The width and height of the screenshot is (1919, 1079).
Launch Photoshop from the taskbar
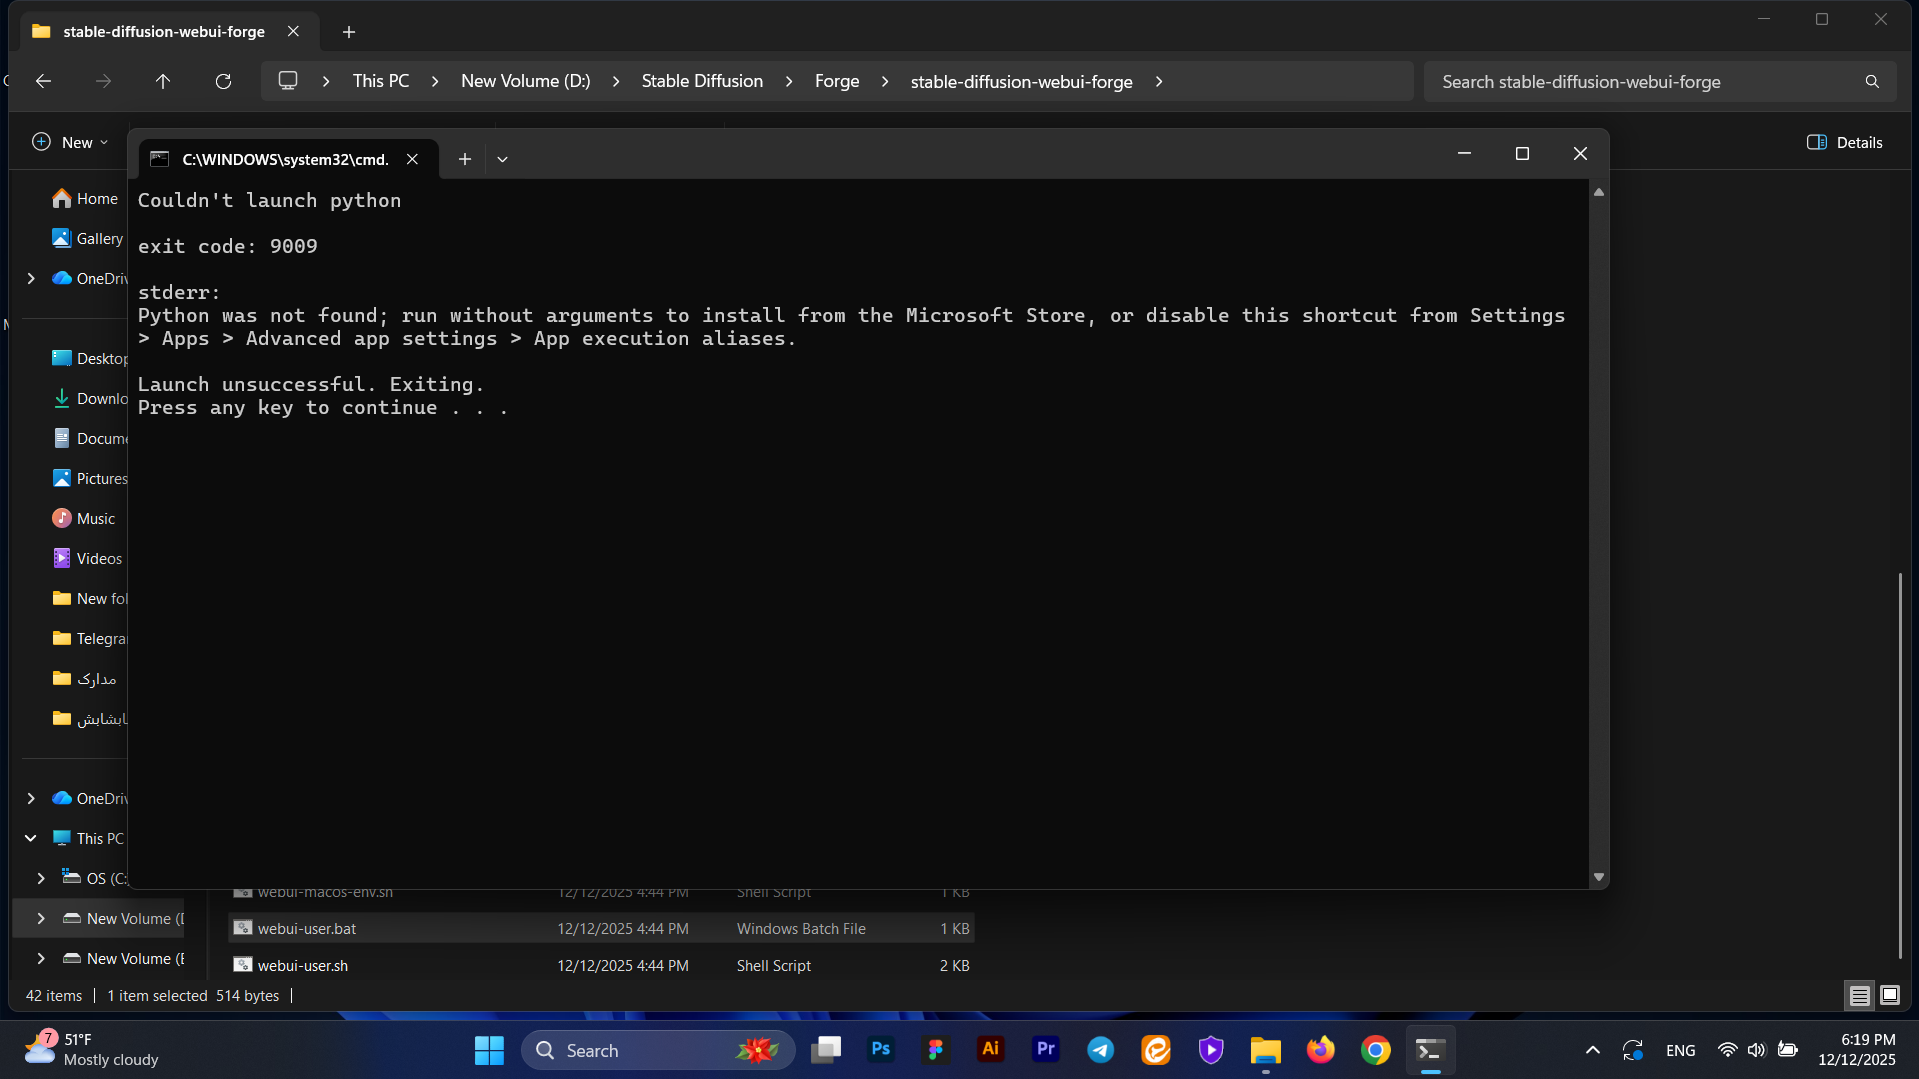click(x=880, y=1050)
